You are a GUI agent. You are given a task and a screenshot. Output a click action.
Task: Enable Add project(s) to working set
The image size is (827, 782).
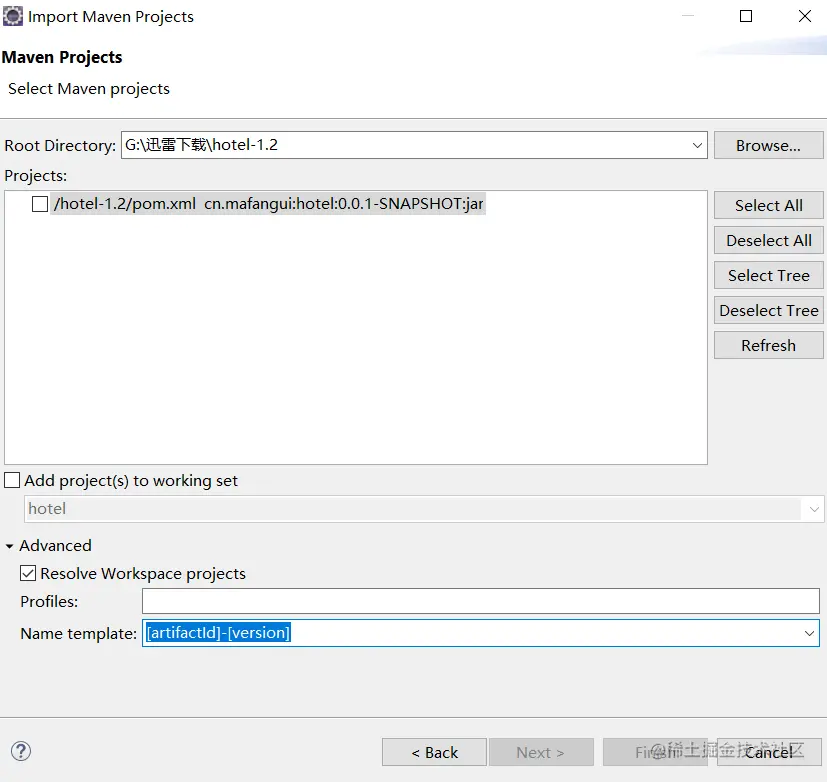point(12,480)
